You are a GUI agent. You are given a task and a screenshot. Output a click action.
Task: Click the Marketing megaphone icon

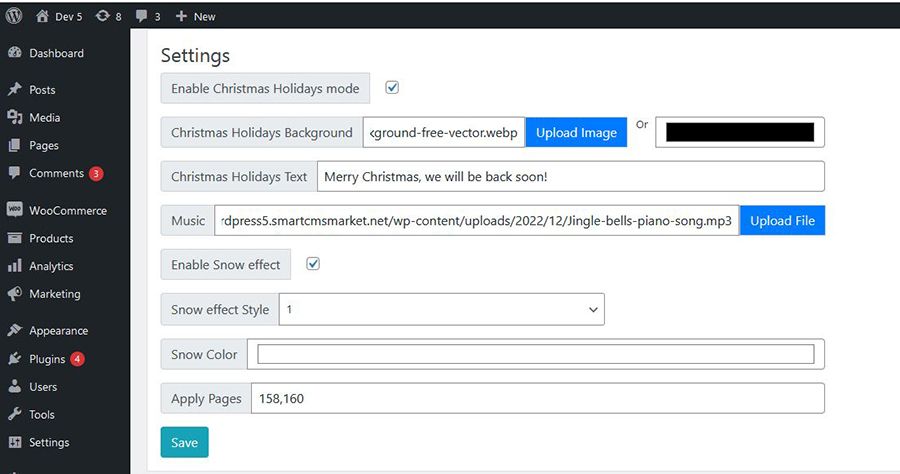click(15, 294)
